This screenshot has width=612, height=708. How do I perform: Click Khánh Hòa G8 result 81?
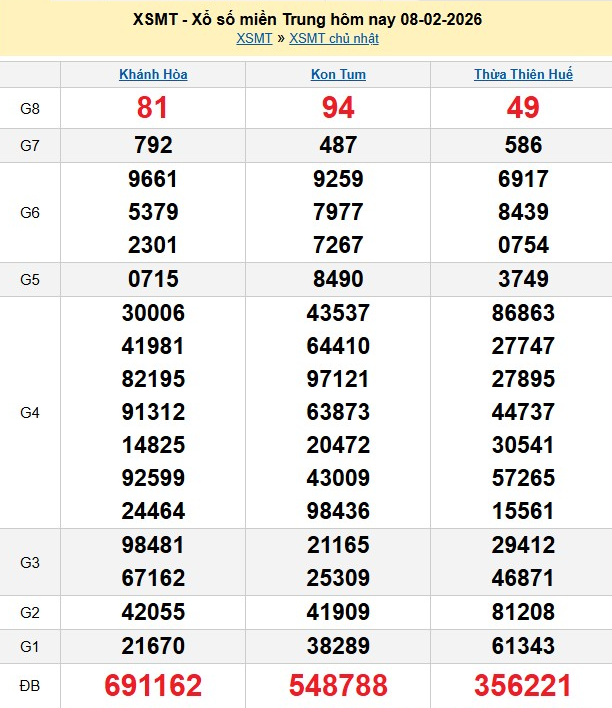point(153,108)
